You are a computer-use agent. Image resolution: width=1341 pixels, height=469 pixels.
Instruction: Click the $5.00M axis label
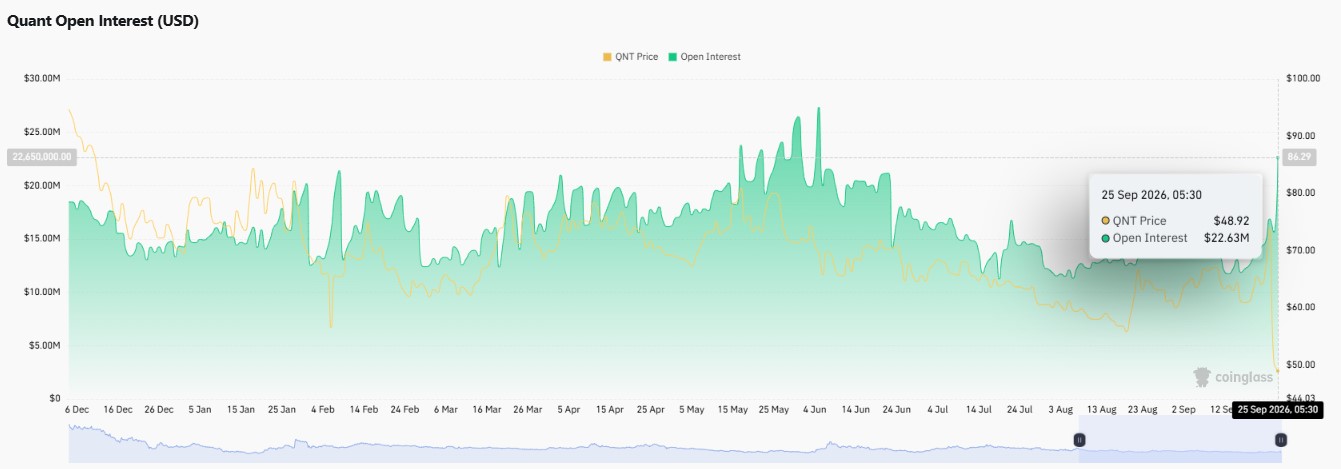click(x=45, y=345)
